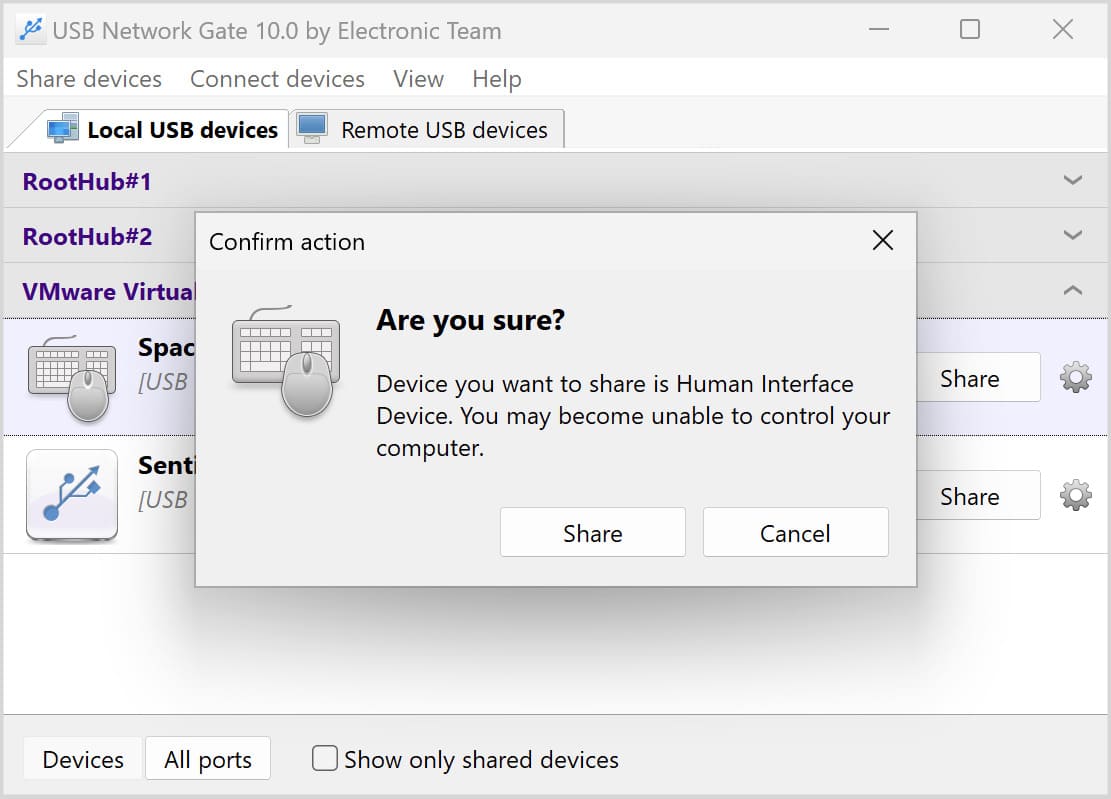Open settings gear next to top Share button
1111x799 pixels.
coord(1074,377)
